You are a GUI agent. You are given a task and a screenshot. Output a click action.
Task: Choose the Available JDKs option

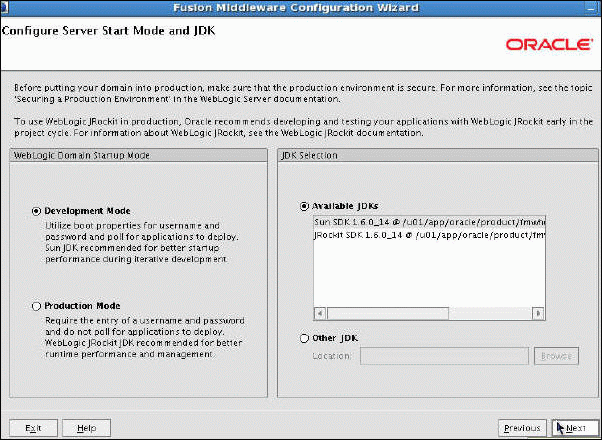304,206
